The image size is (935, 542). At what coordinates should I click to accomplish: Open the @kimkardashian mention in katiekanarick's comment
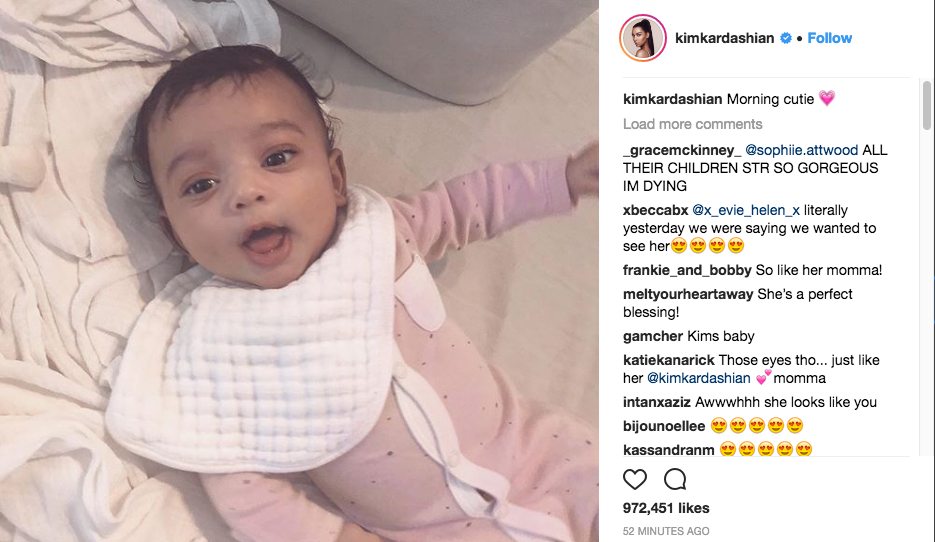point(699,378)
